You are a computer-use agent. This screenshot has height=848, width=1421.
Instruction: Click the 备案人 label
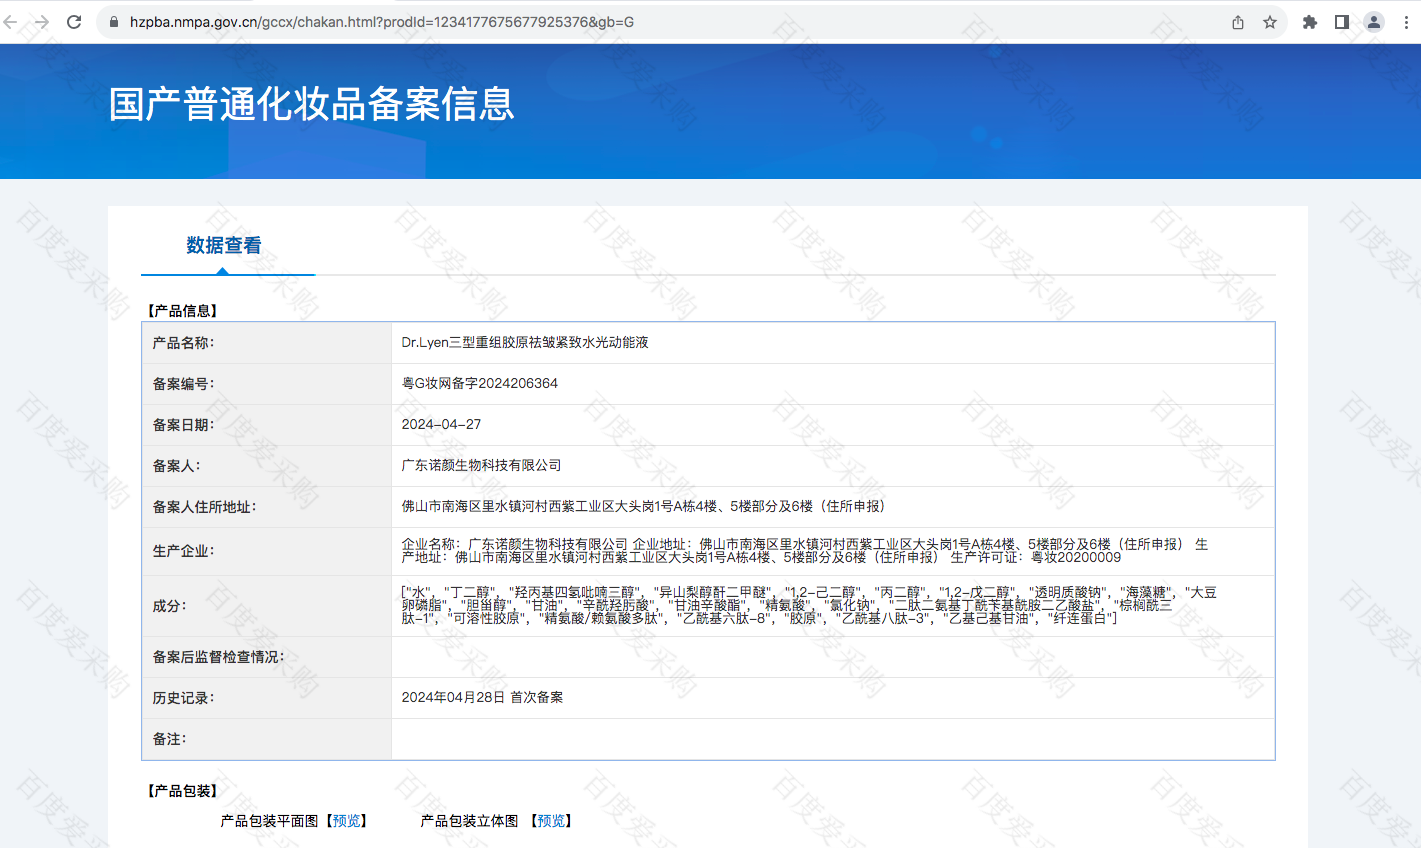pyautogui.click(x=176, y=466)
